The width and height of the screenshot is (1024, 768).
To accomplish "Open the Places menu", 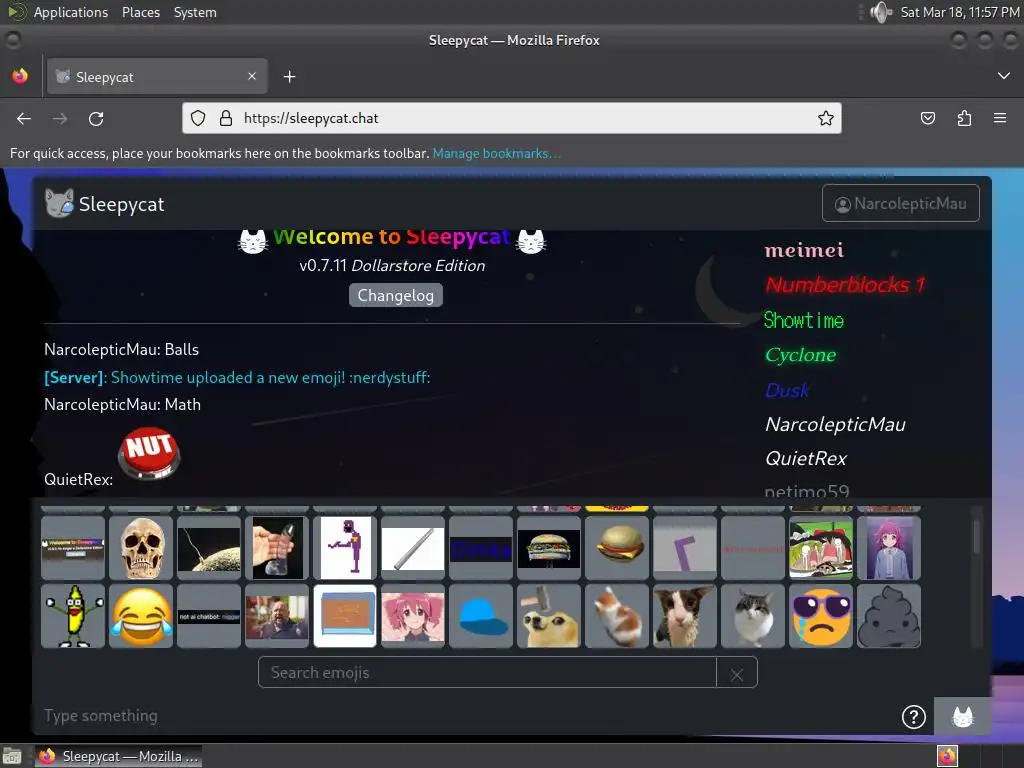I will point(141,12).
